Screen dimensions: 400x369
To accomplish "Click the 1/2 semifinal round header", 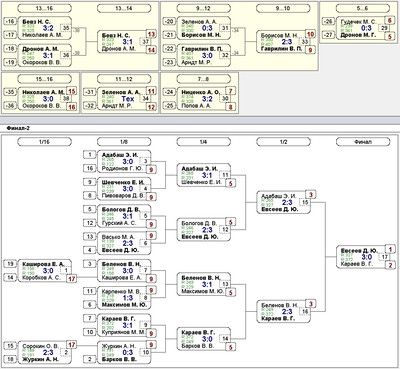I will [283, 142].
